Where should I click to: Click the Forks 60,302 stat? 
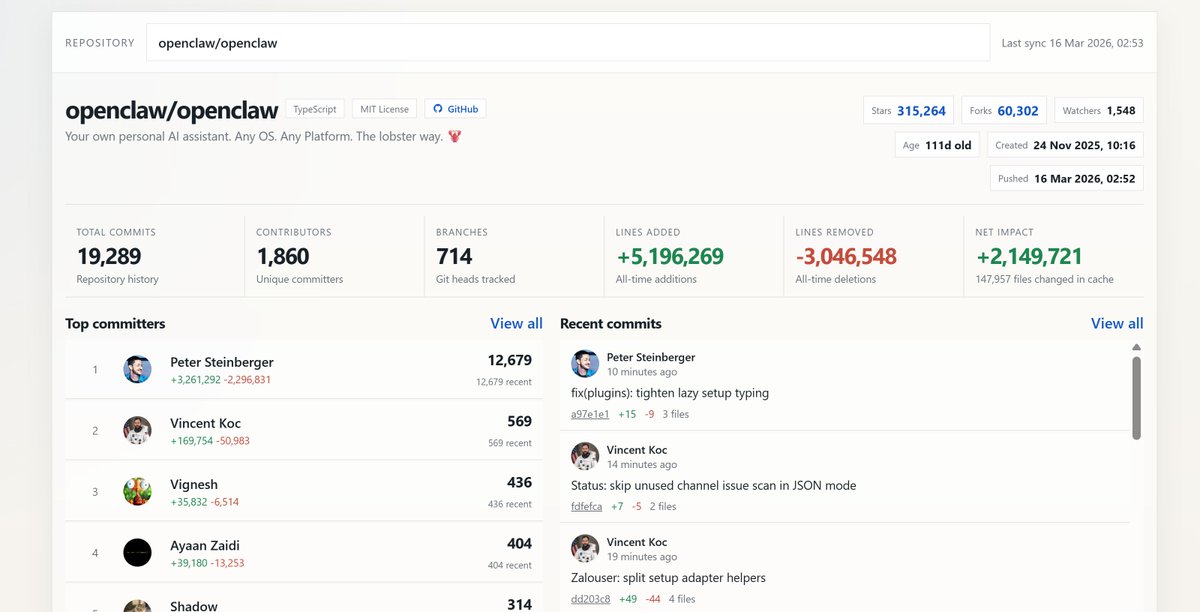point(1004,111)
